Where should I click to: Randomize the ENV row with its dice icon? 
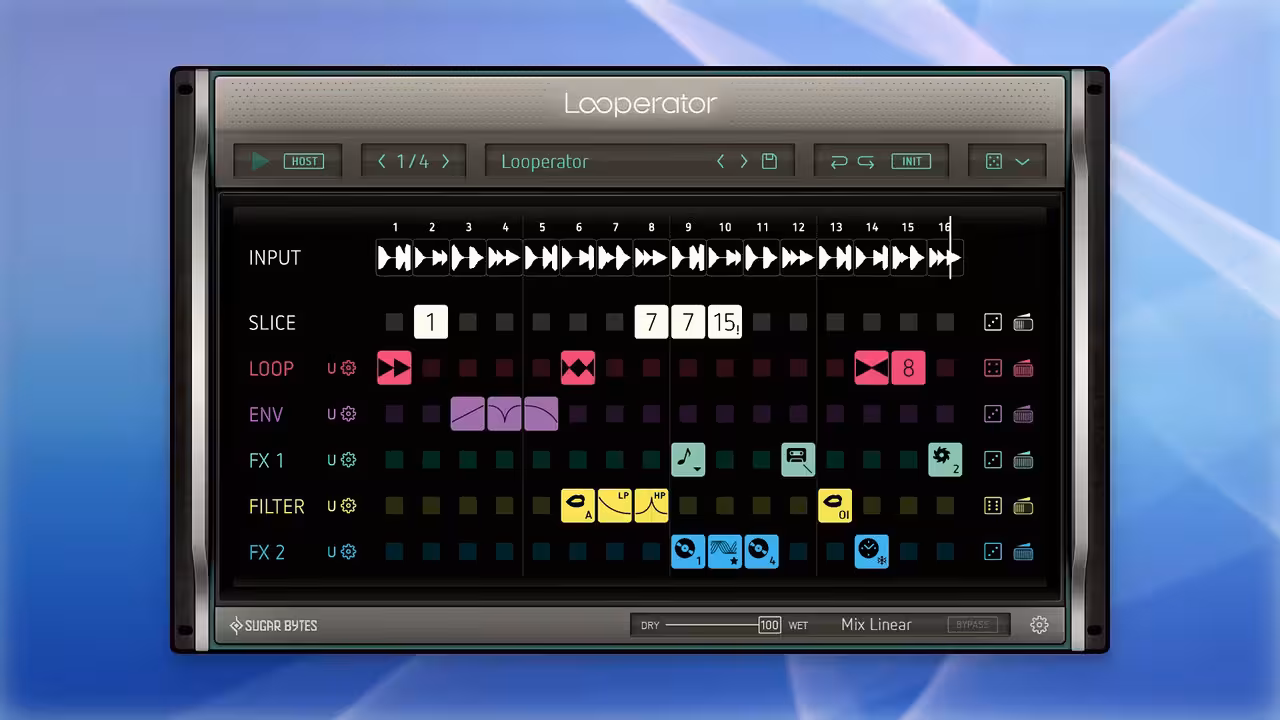[993, 414]
